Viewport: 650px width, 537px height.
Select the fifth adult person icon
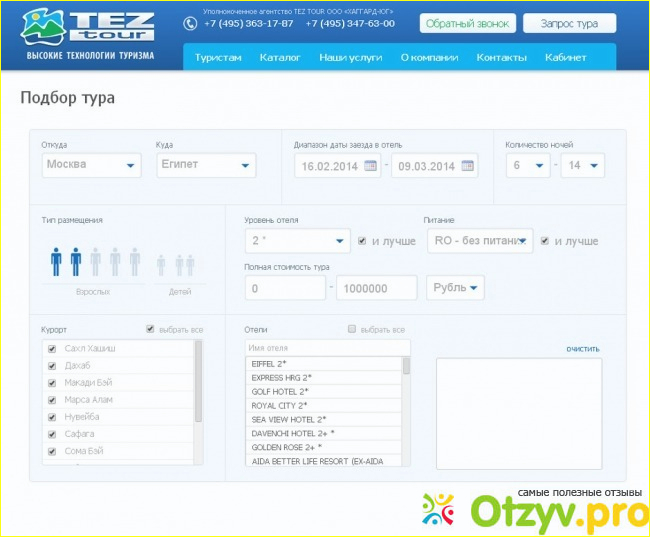[134, 261]
